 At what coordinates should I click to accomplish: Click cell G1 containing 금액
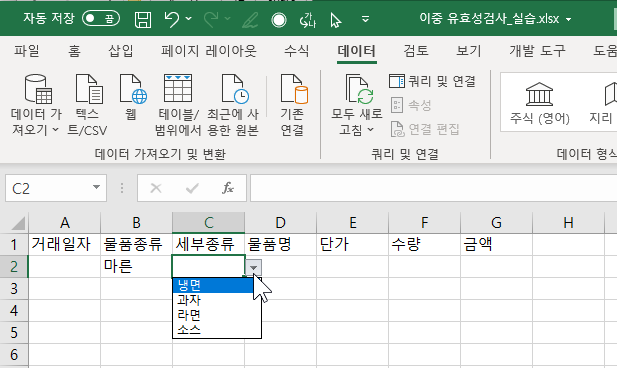[x=496, y=244]
